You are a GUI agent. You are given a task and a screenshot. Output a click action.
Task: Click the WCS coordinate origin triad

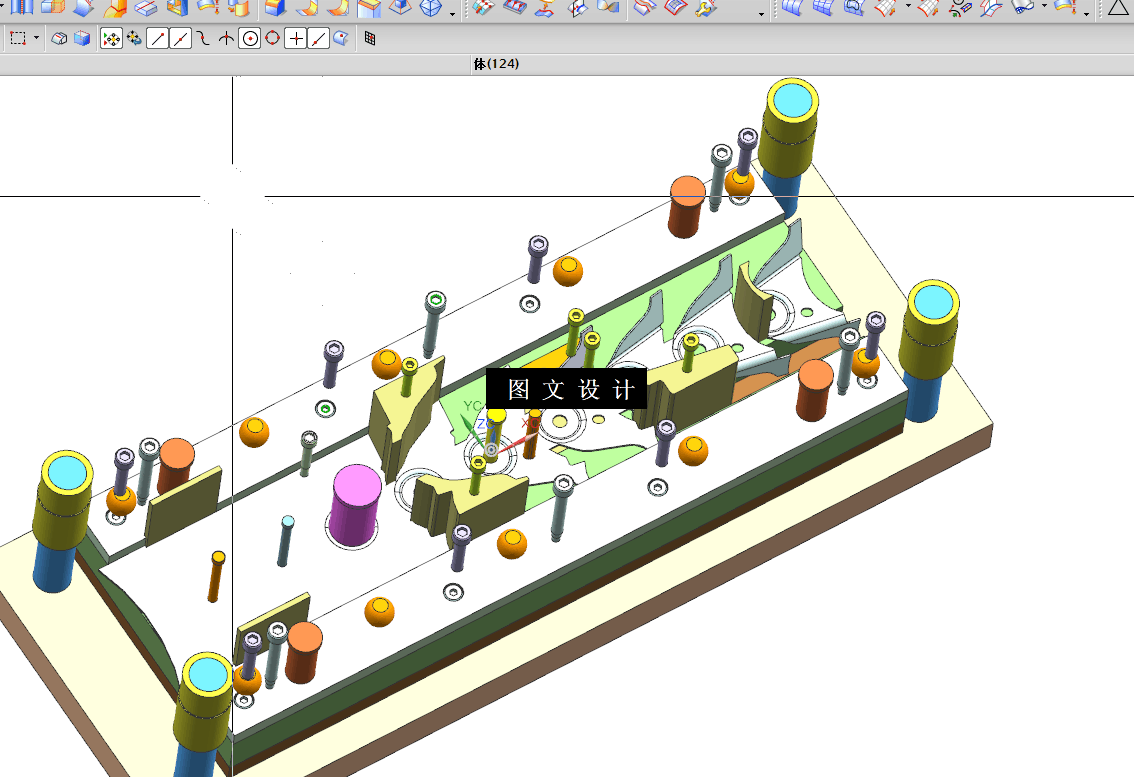(491, 450)
